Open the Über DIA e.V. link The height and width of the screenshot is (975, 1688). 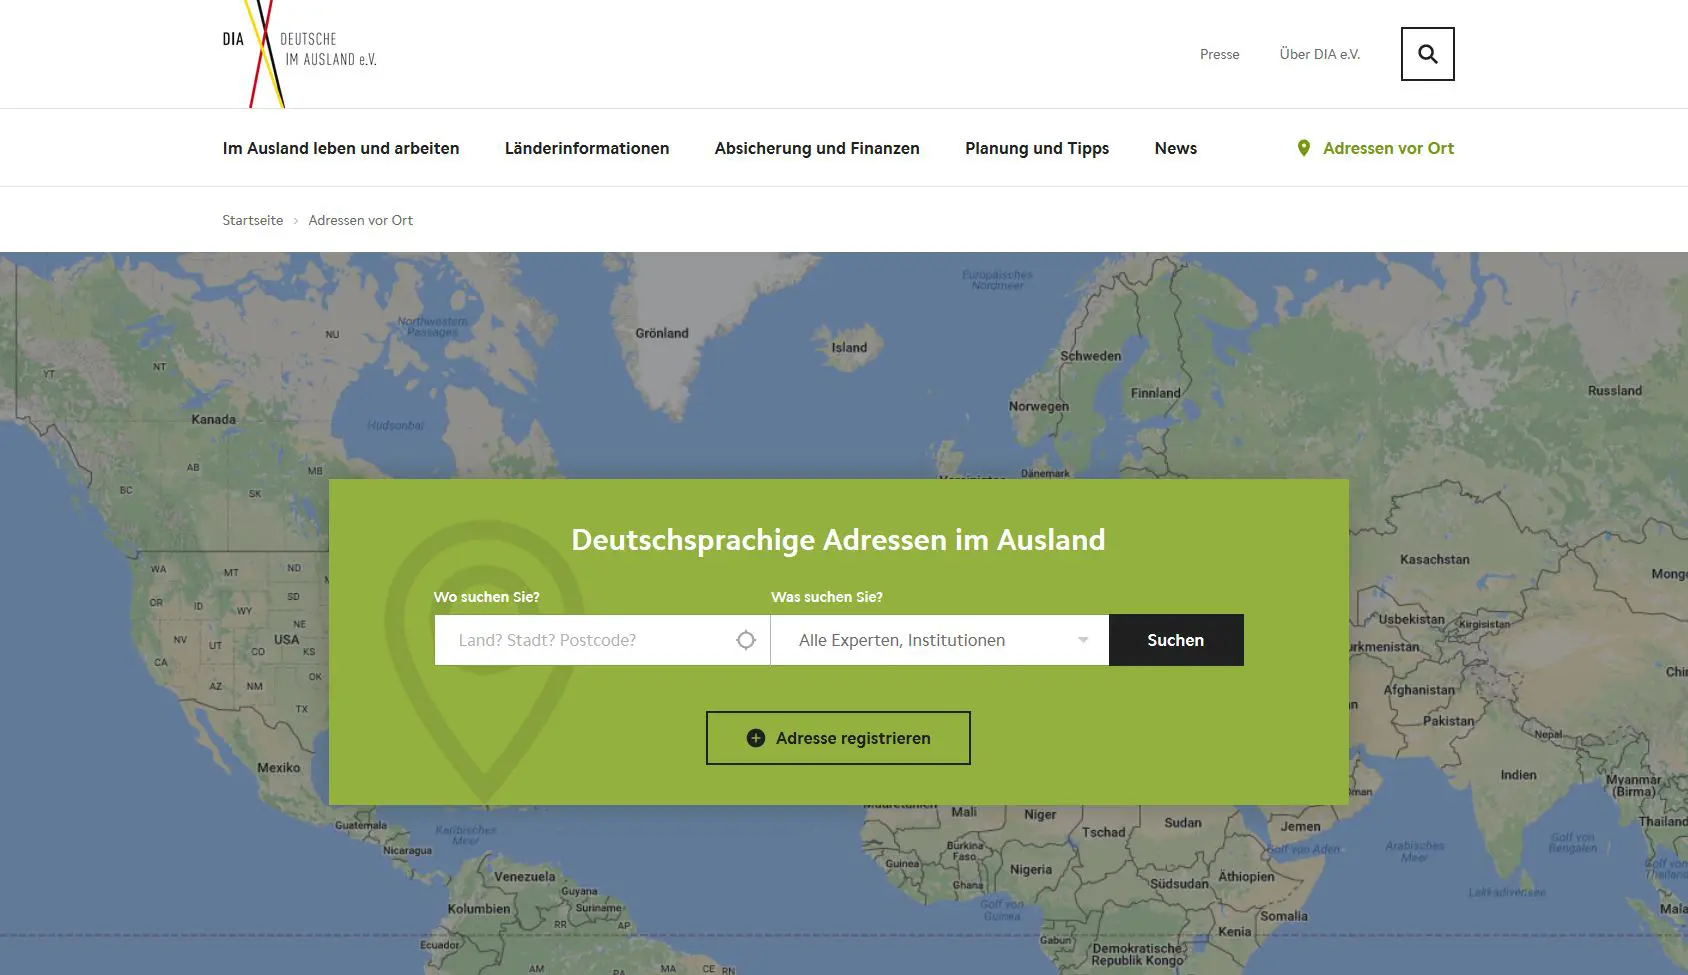point(1319,54)
